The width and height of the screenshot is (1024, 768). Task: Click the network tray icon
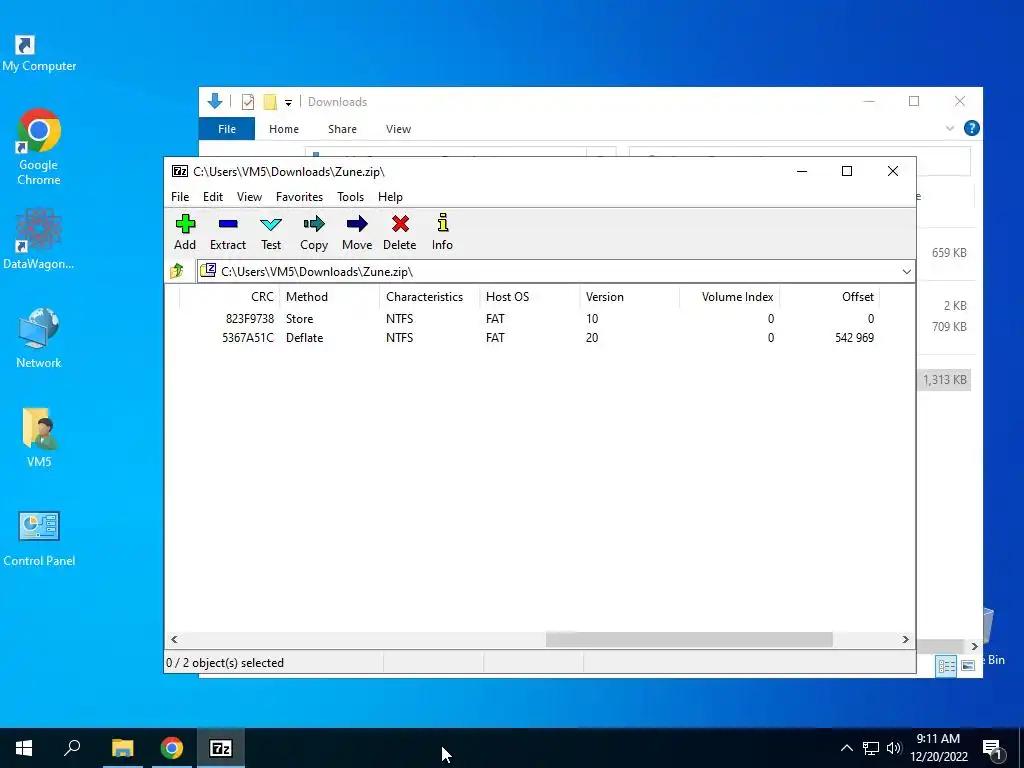(x=871, y=748)
